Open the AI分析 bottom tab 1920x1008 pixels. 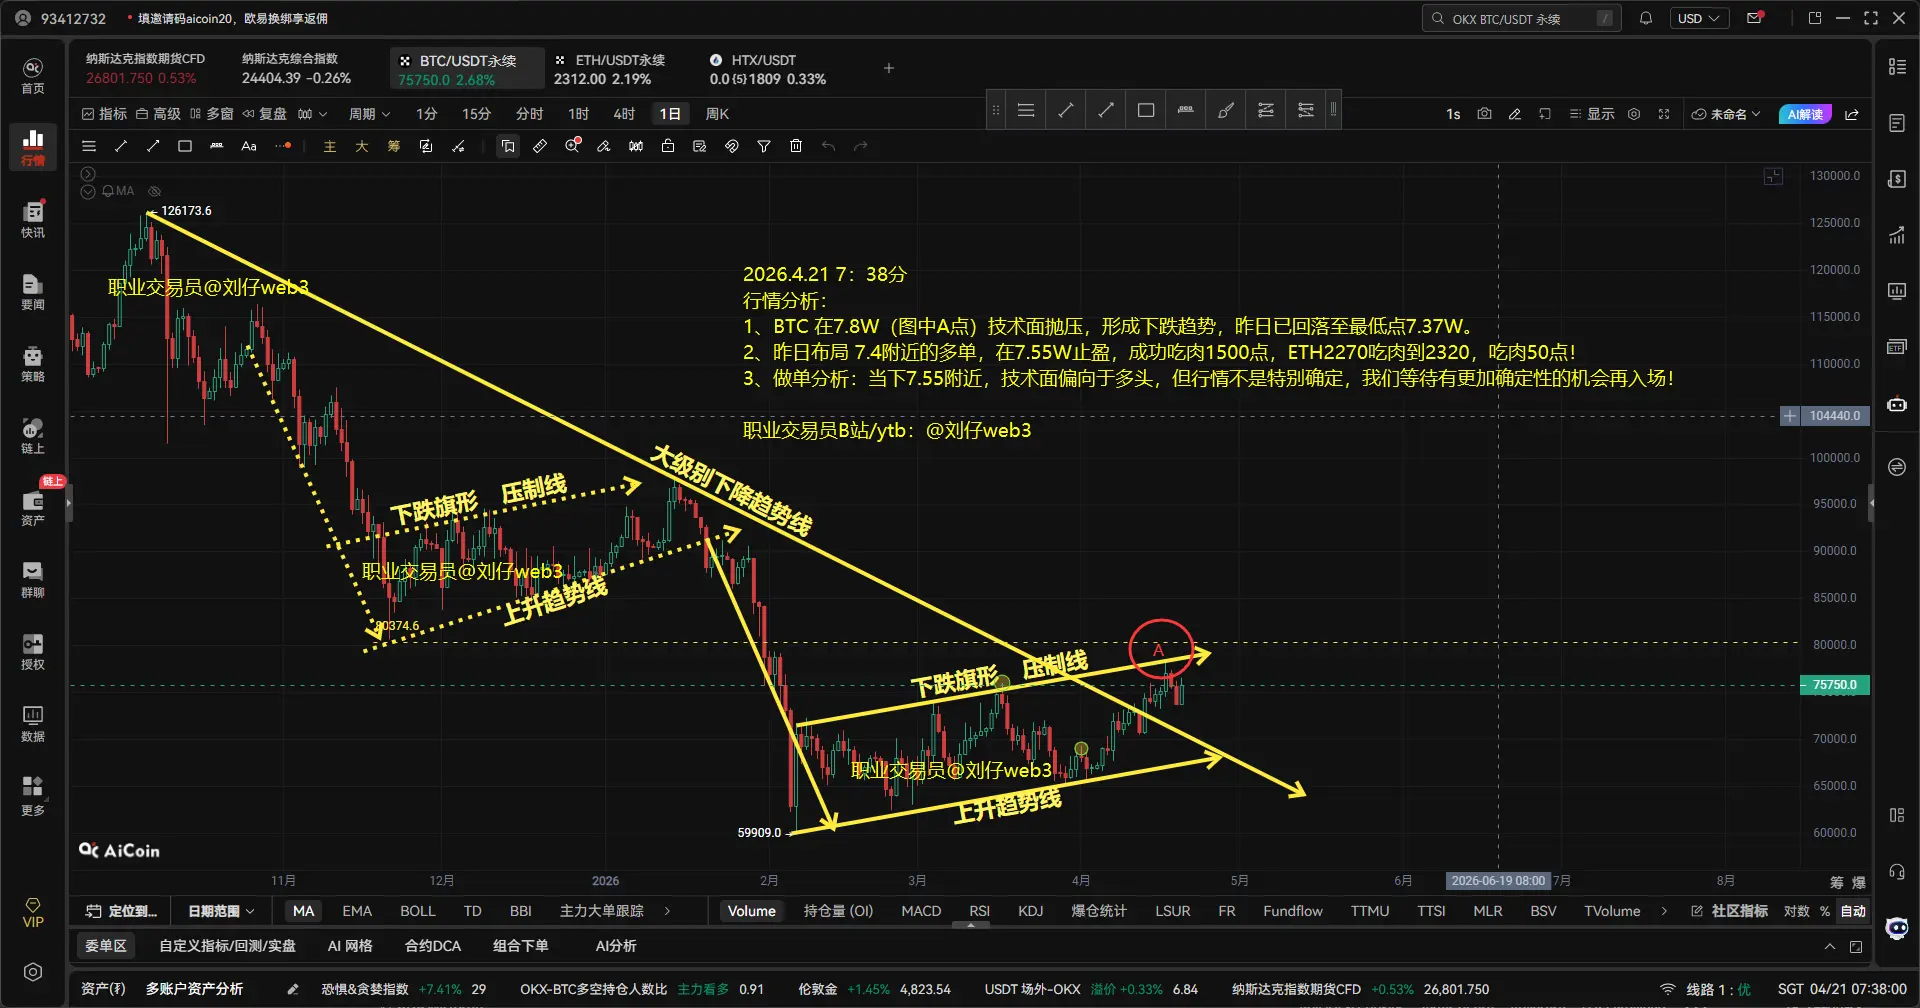(616, 946)
